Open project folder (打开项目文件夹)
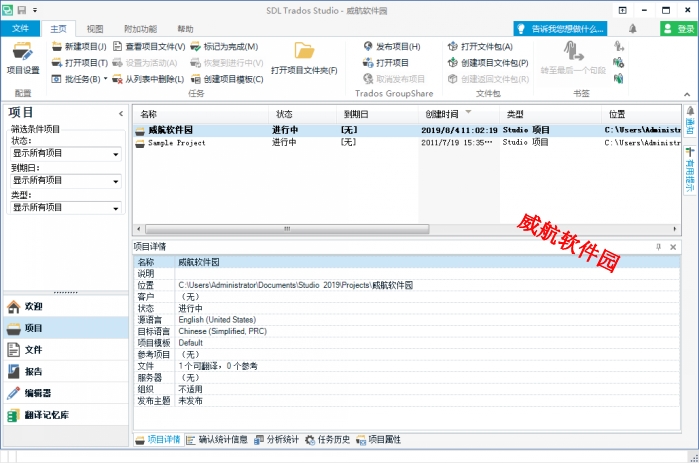 click(304, 58)
